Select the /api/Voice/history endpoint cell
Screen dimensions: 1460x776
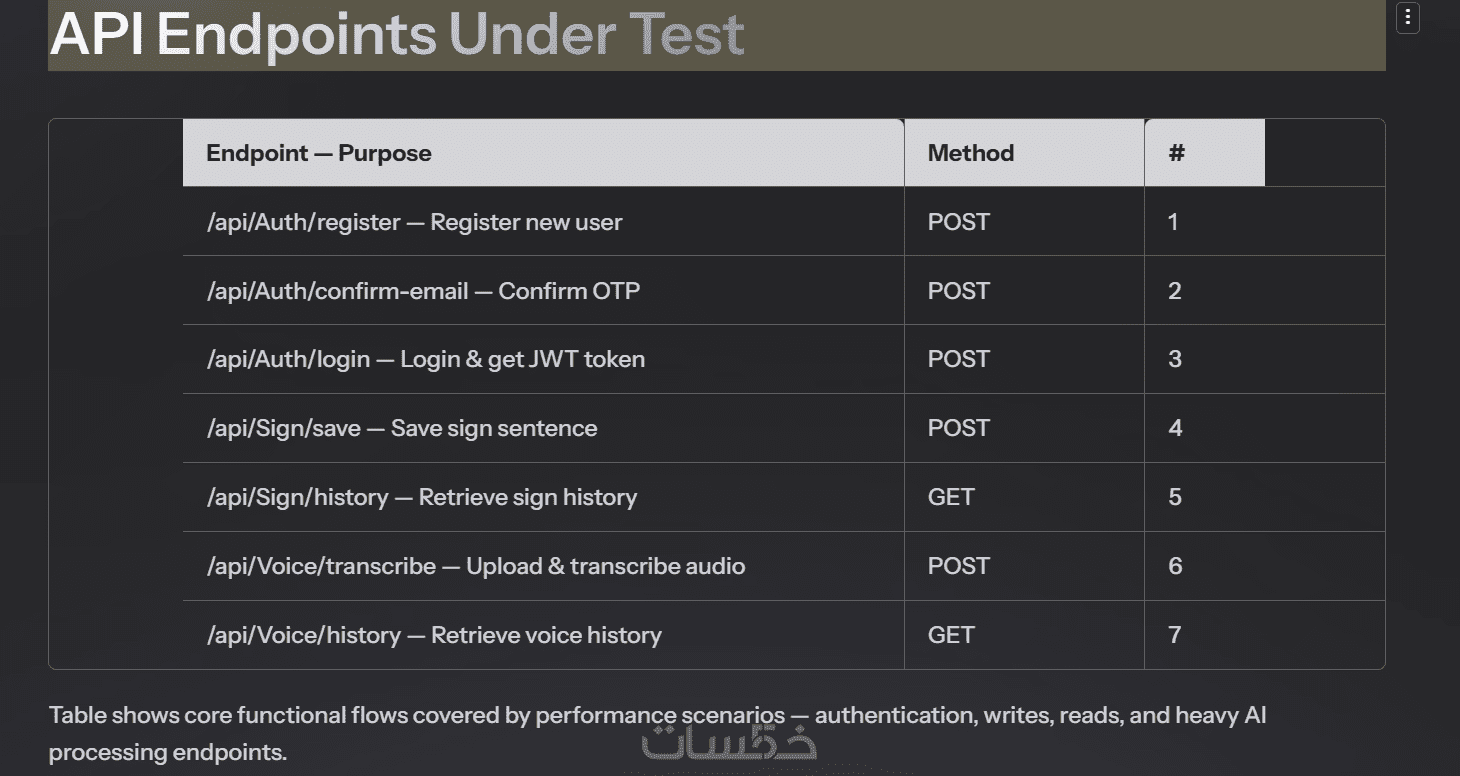[543, 635]
